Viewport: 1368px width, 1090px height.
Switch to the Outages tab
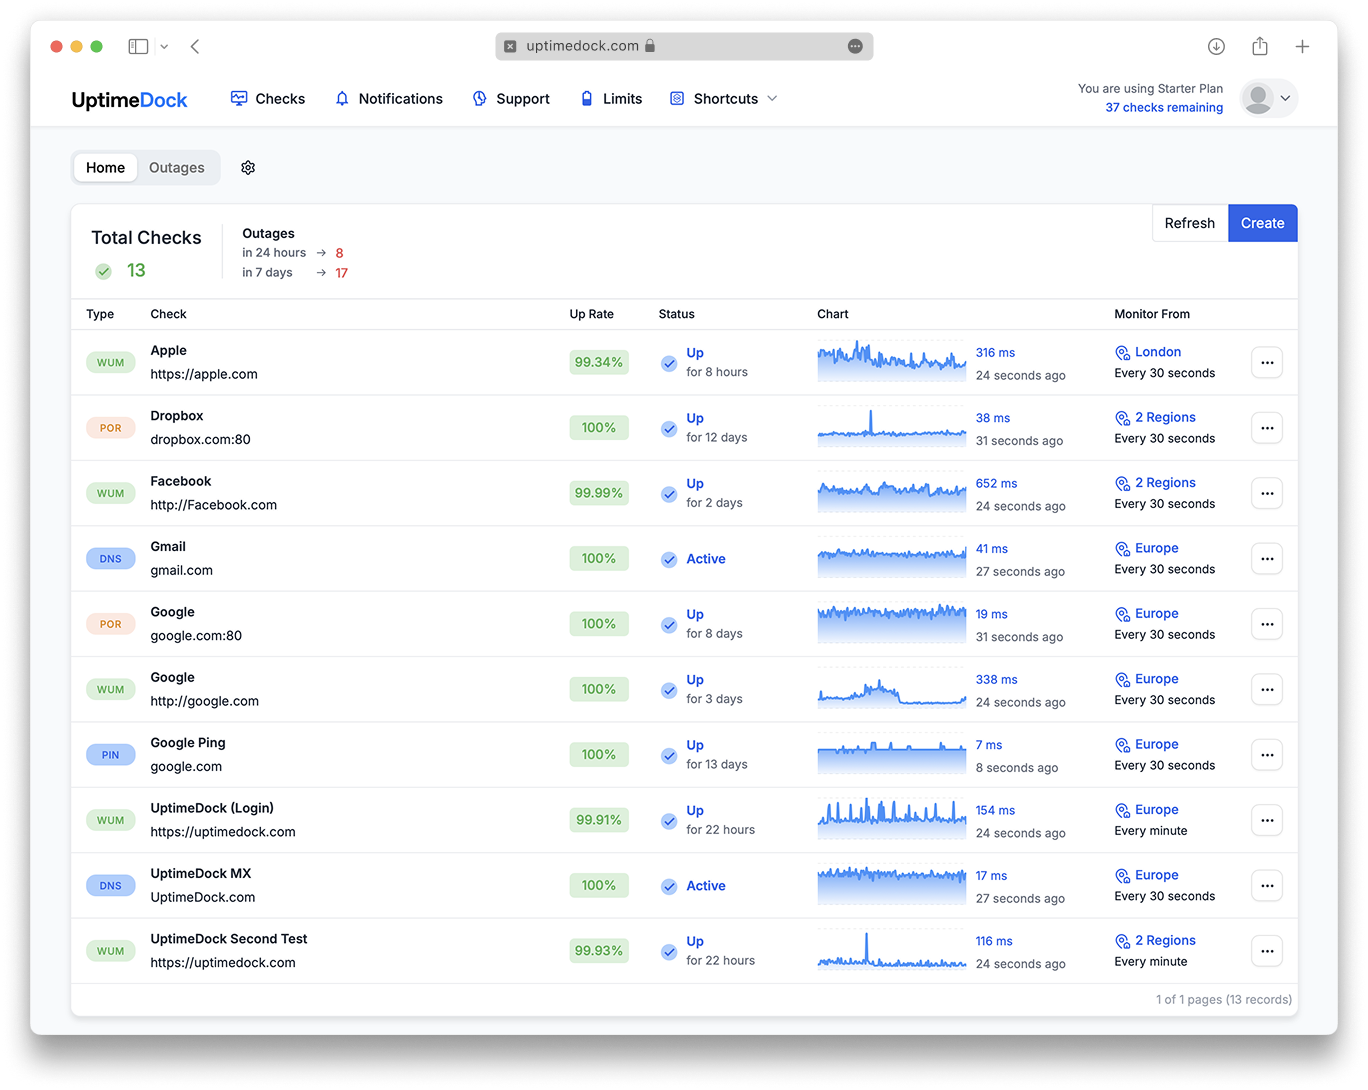[177, 168]
